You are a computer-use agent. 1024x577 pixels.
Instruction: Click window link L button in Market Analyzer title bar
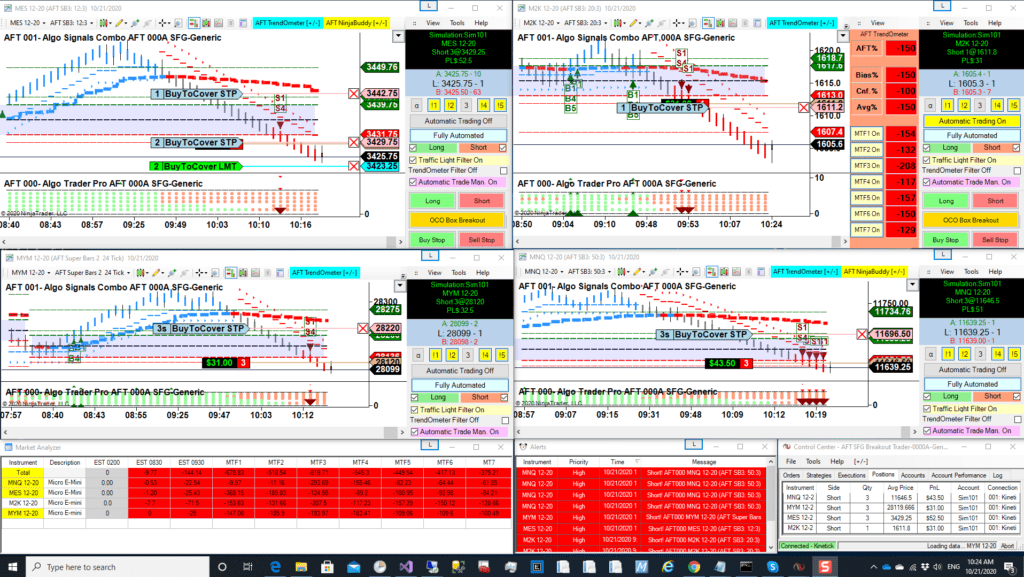point(429,445)
